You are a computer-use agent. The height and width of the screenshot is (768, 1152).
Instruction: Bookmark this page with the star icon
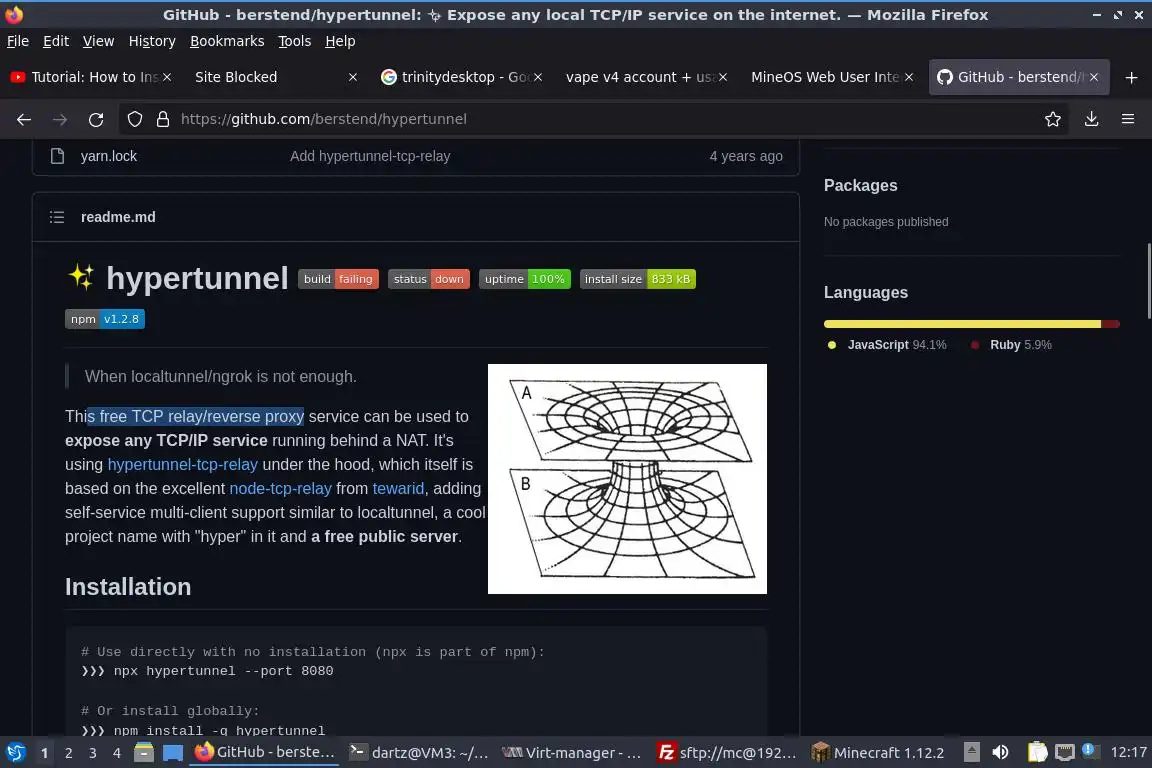pyautogui.click(x=1053, y=119)
